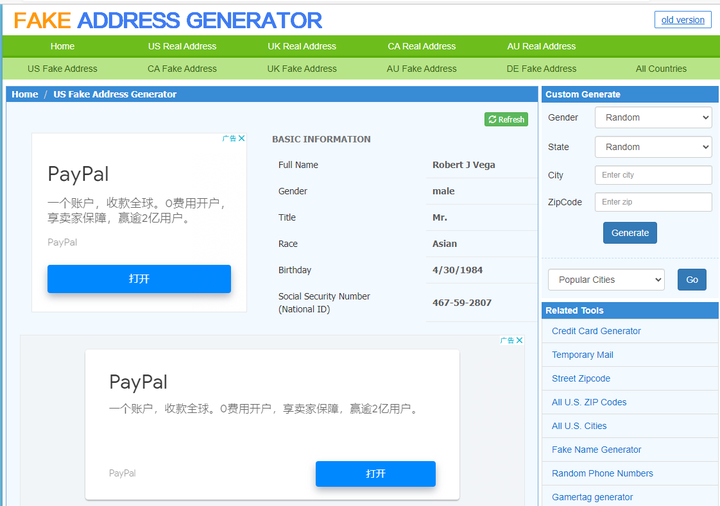This screenshot has height=506, width=720.
Task: Select DE Fake Address submenu item
Action: [x=541, y=69]
